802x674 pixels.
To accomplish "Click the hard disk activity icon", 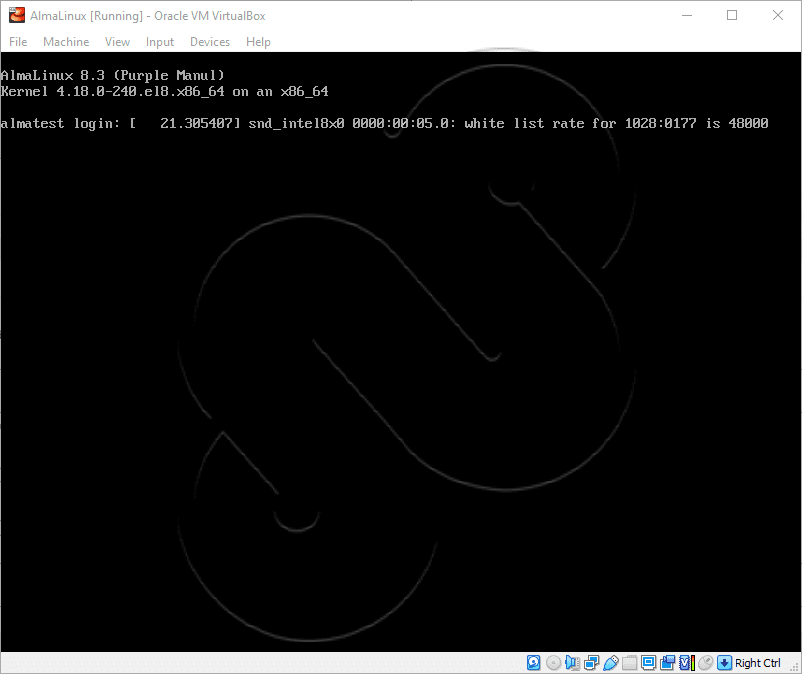I will click(x=533, y=663).
